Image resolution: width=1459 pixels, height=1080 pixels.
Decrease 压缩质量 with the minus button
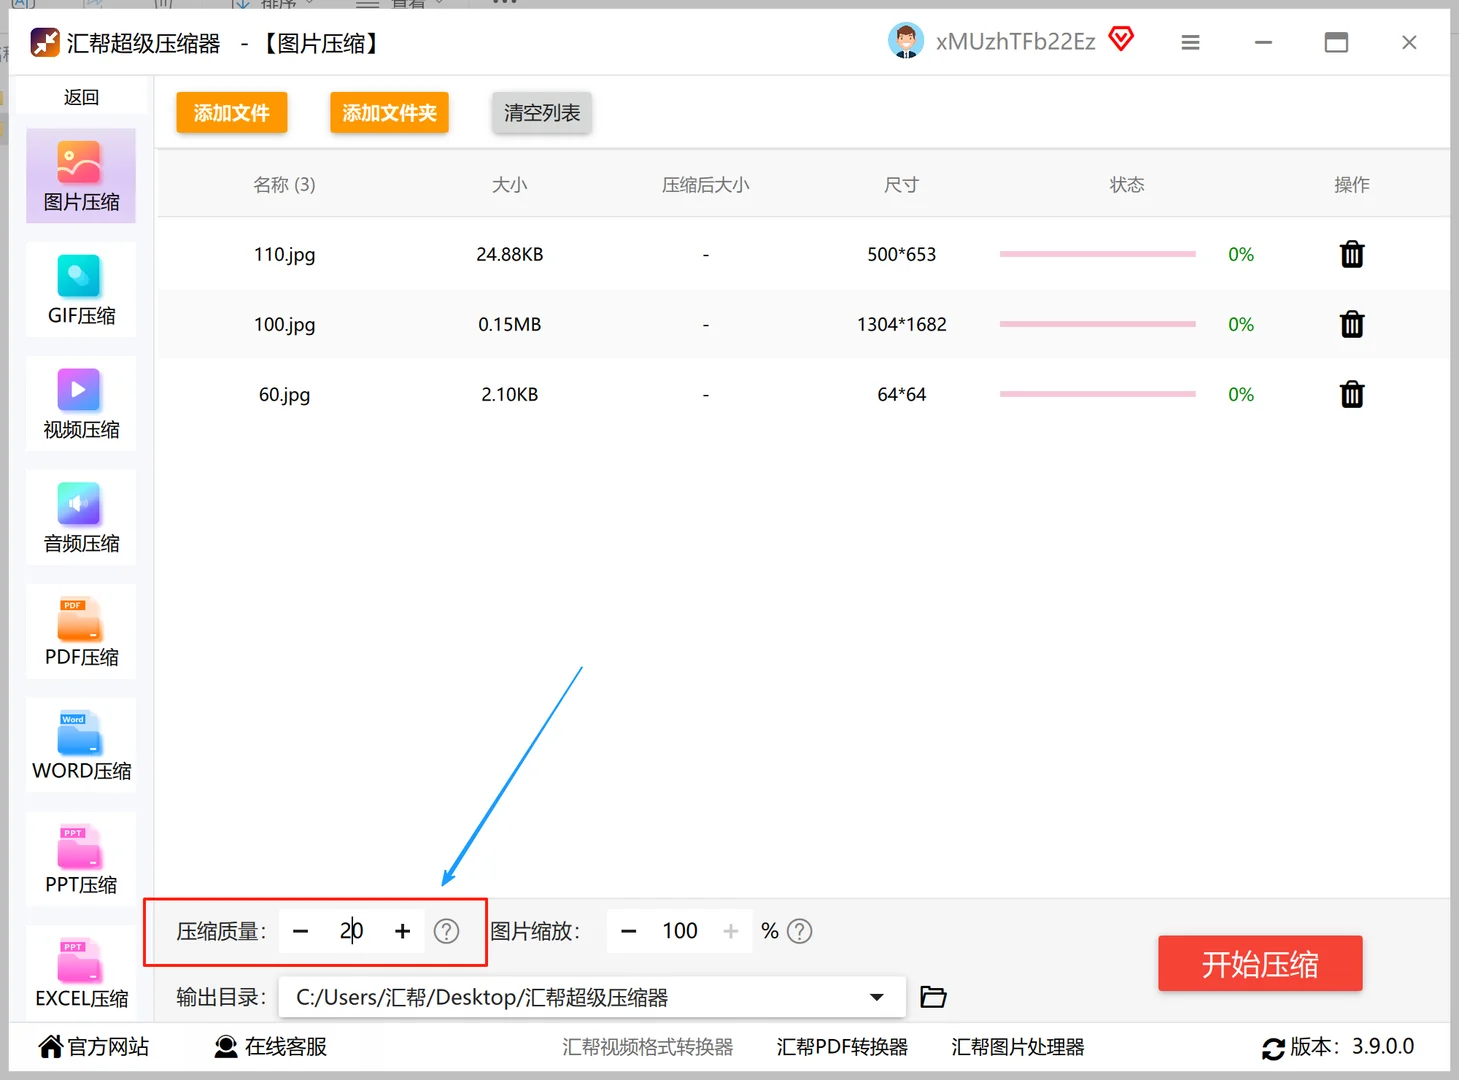(300, 931)
